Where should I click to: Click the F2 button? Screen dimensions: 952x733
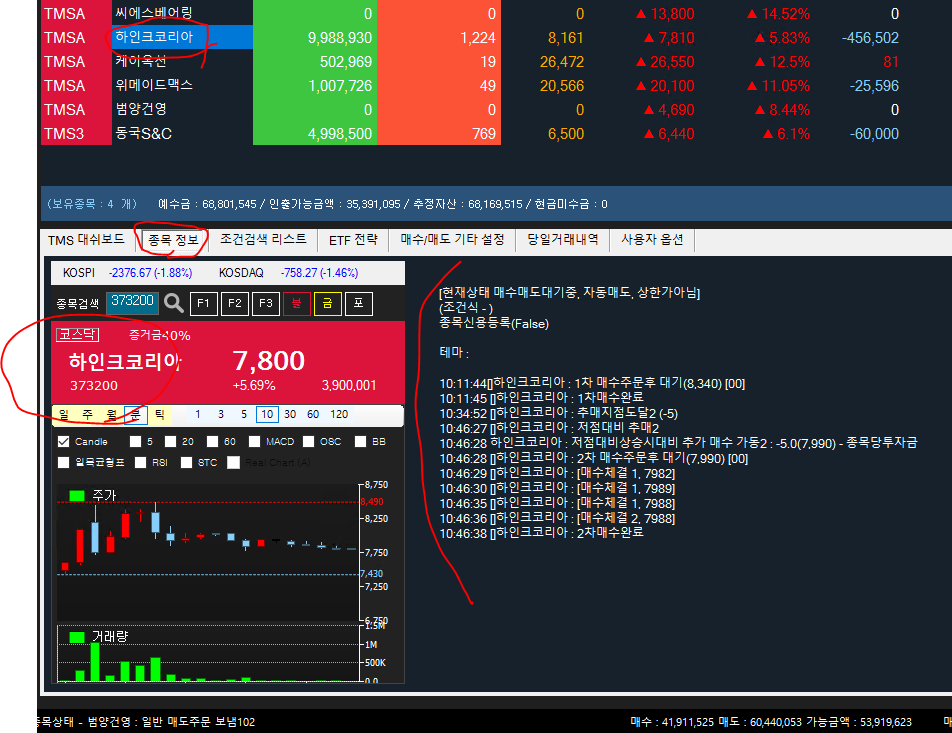tap(234, 303)
